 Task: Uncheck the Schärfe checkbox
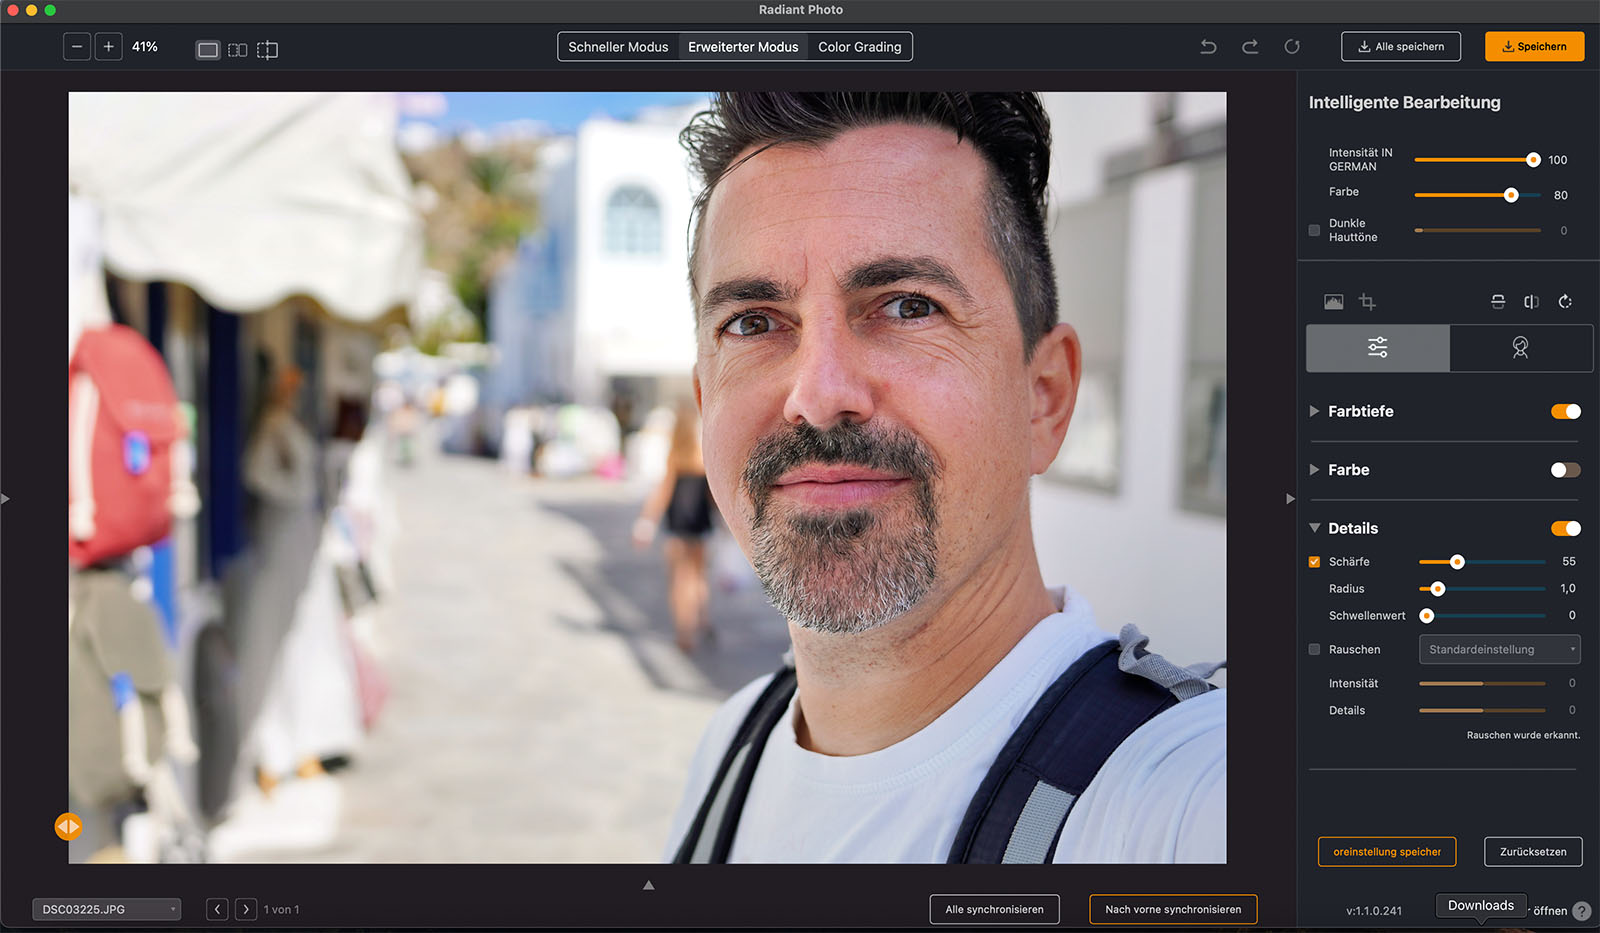click(1314, 562)
